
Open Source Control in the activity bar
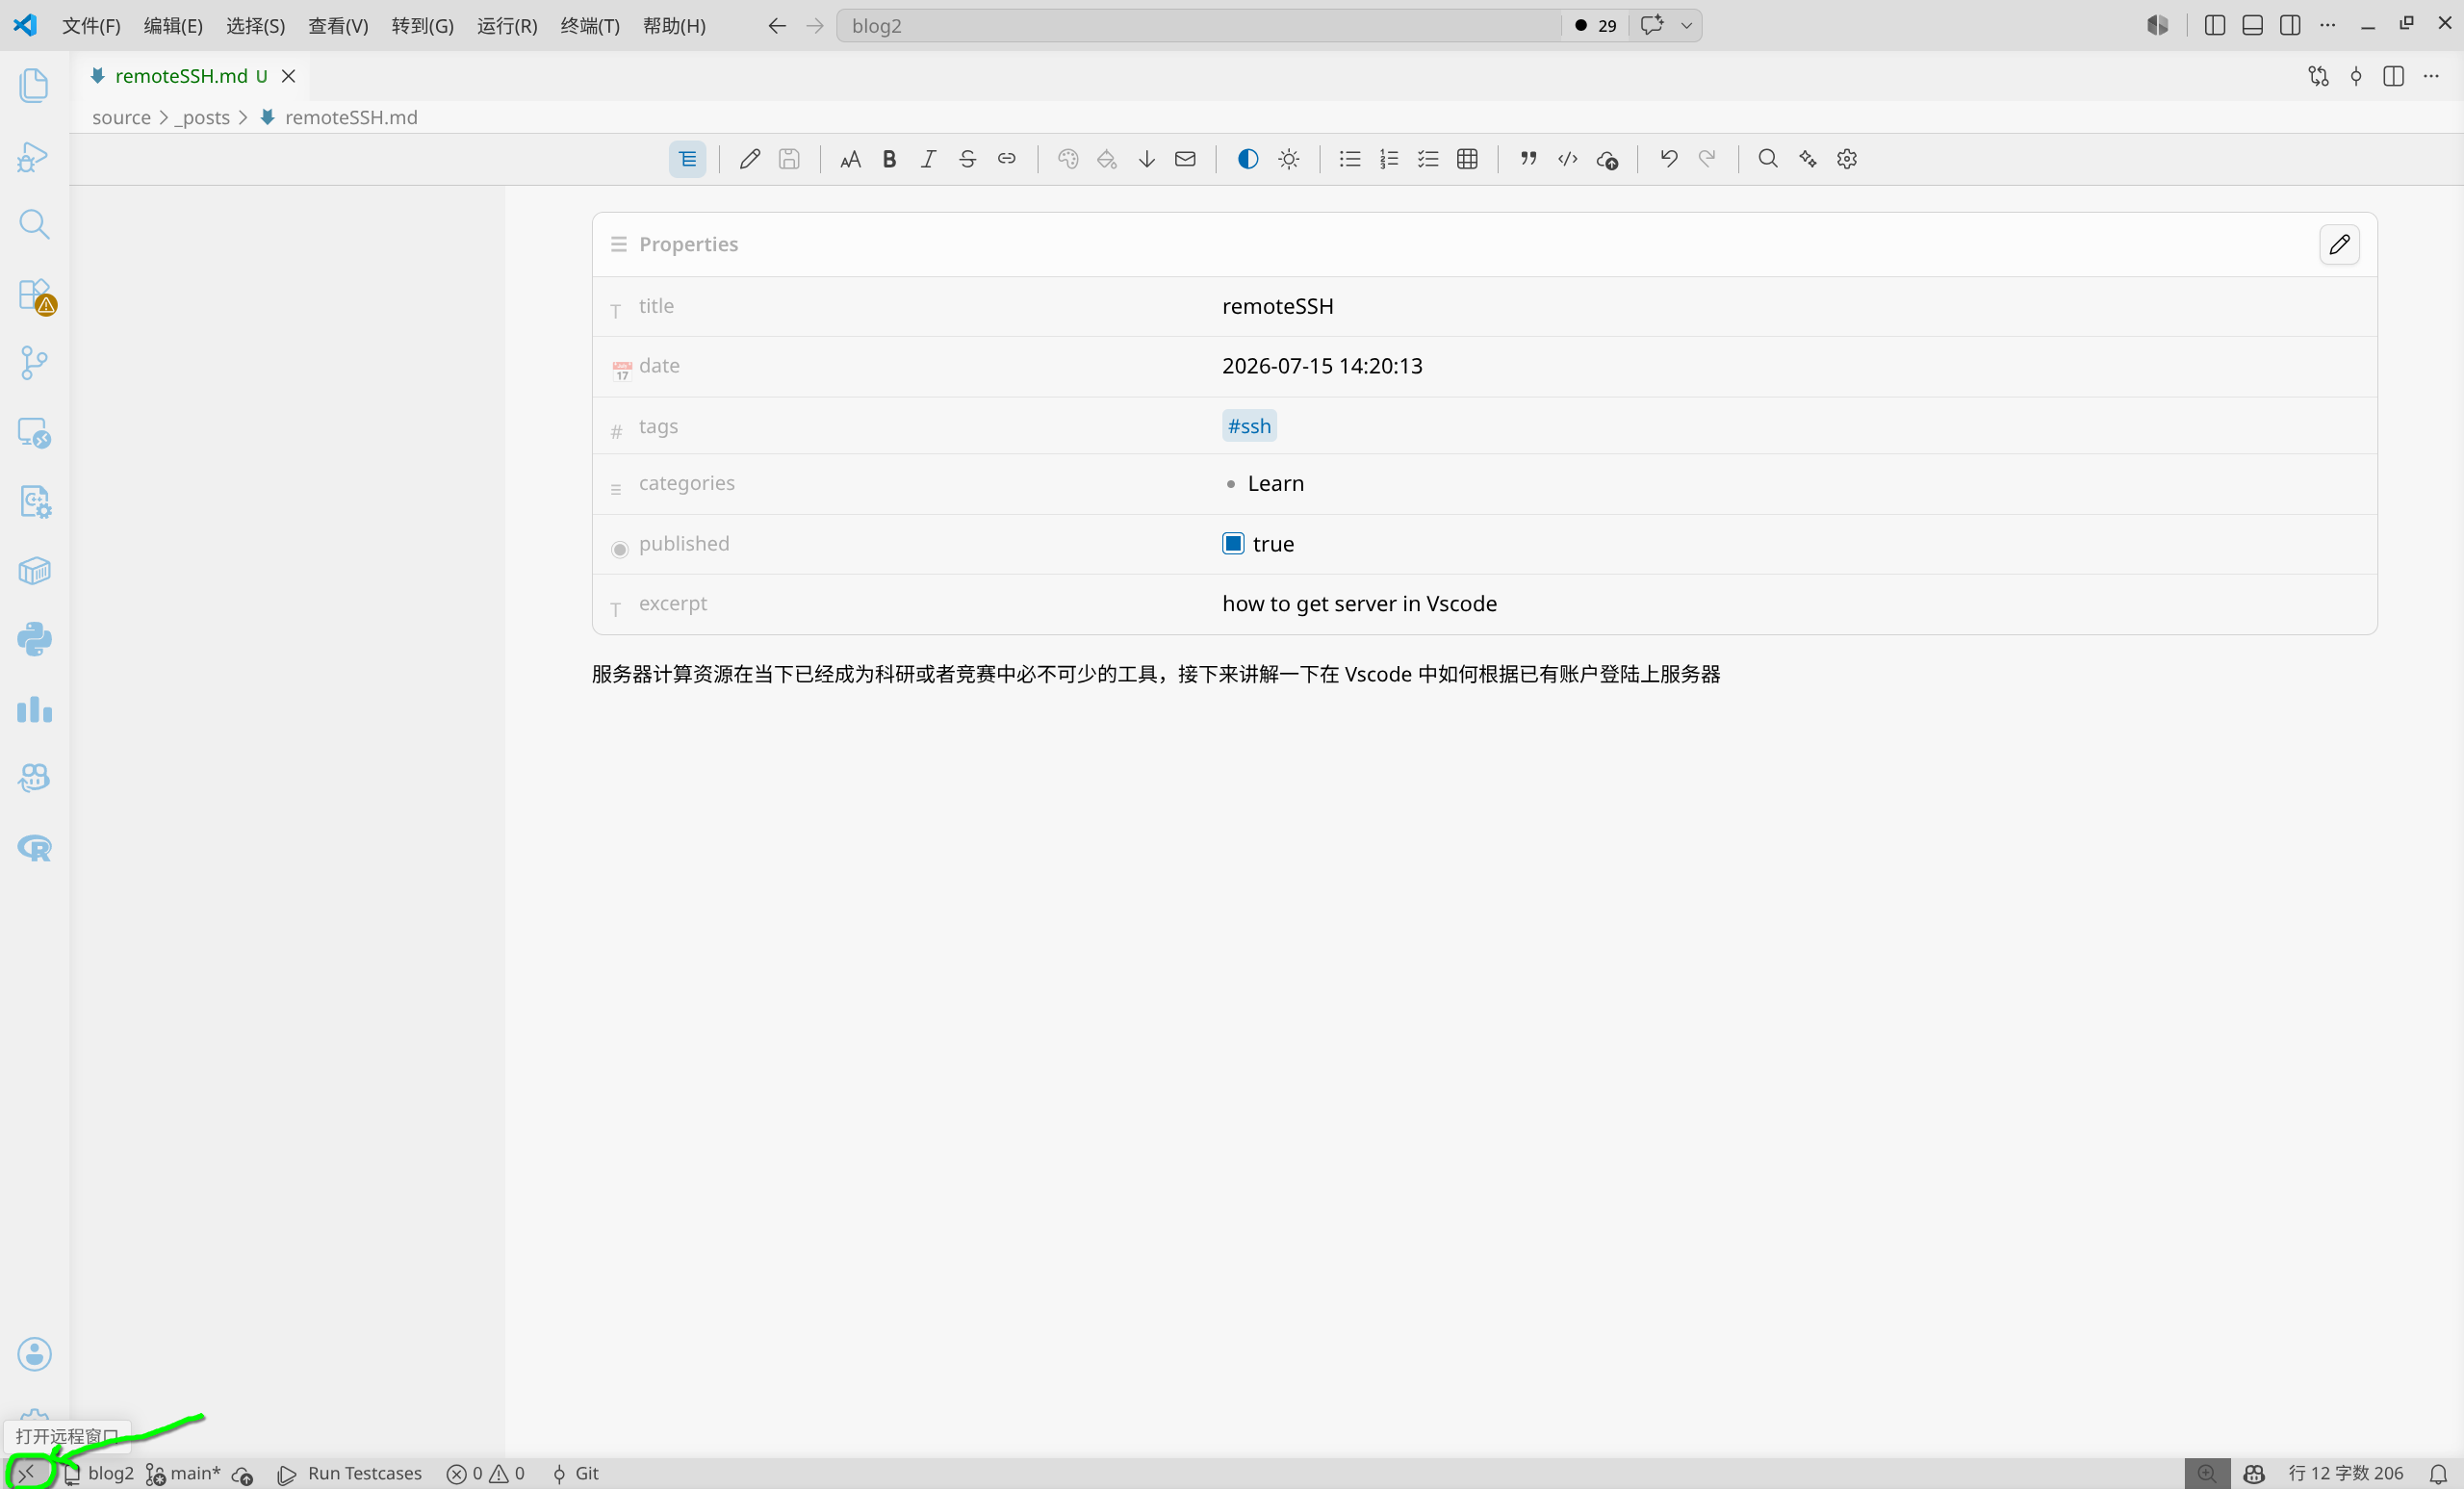tap(34, 363)
